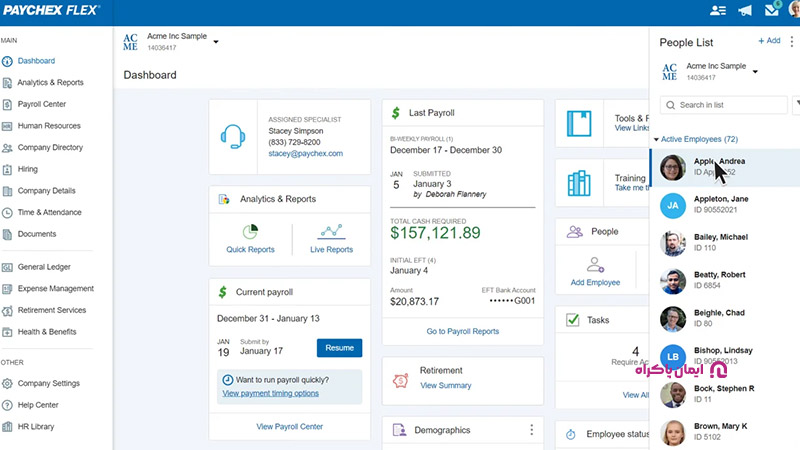
Task: Open Live Reports line chart icon
Action: tap(332, 232)
